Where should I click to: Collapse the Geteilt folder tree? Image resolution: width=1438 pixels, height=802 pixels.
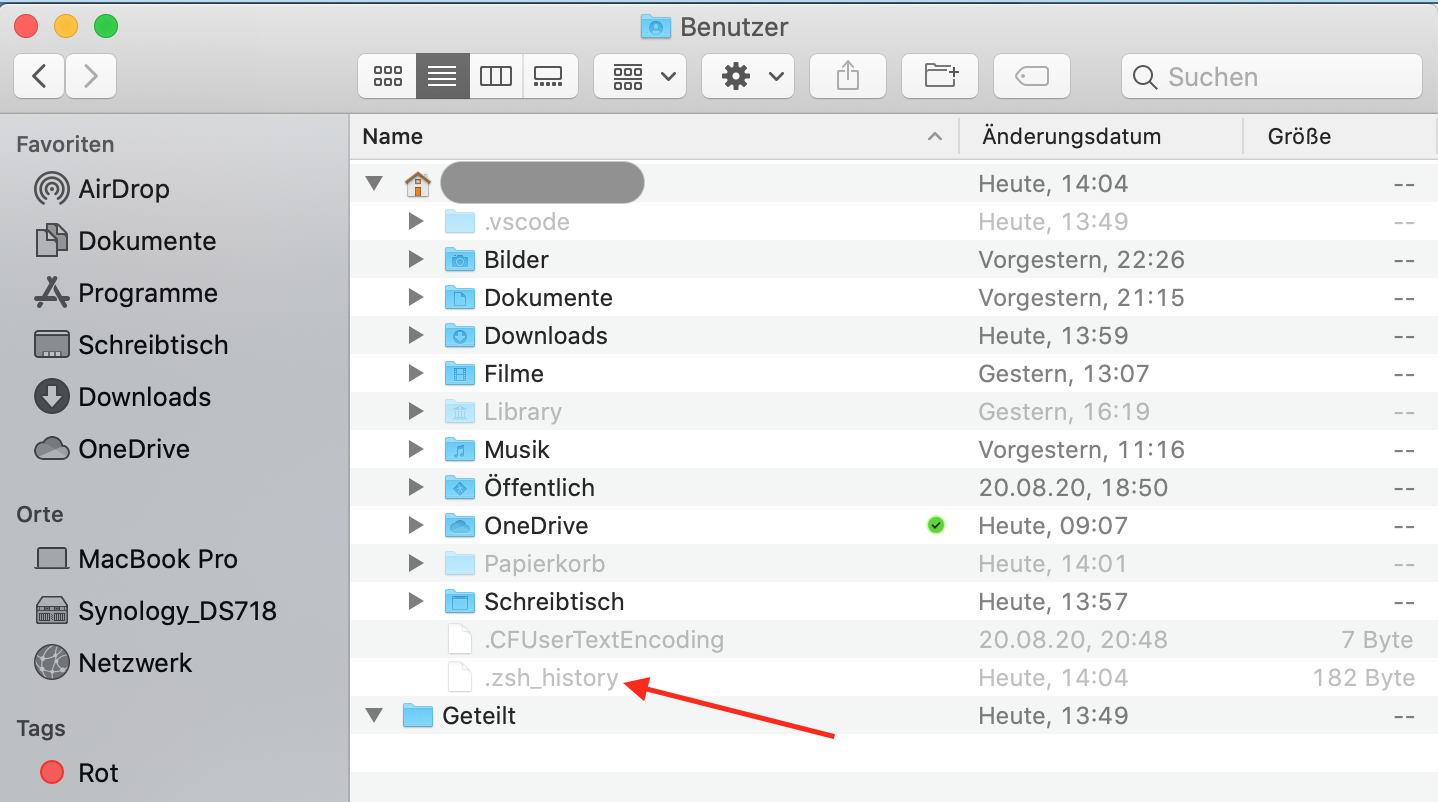374,715
